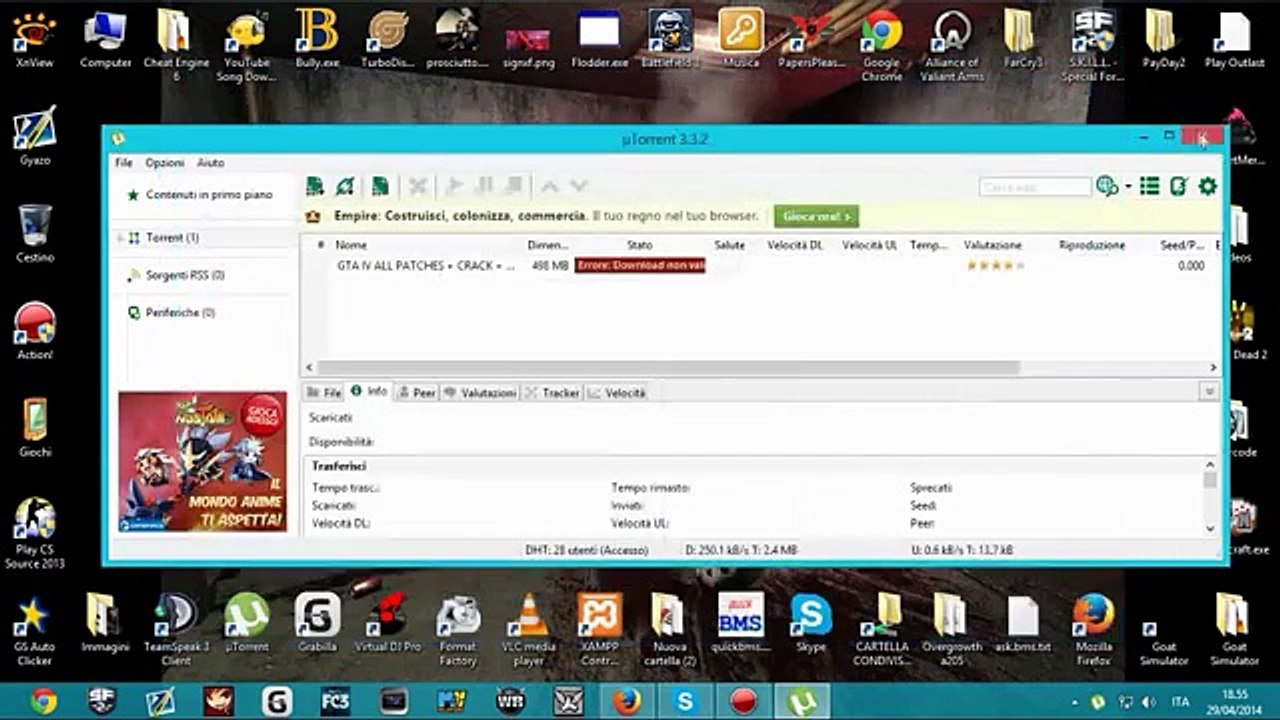Click the red recording icon on taskbar
Screen dimensions: 1280x720
pyautogui.click(x=742, y=700)
